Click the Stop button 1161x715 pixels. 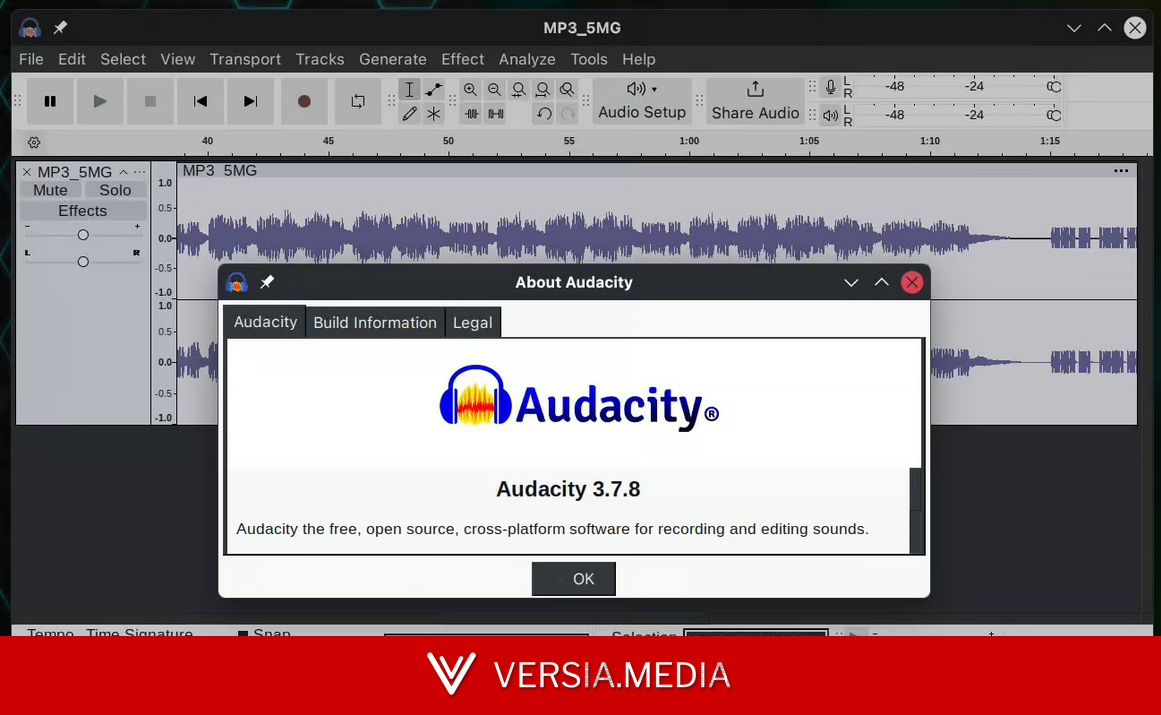coord(150,101)
